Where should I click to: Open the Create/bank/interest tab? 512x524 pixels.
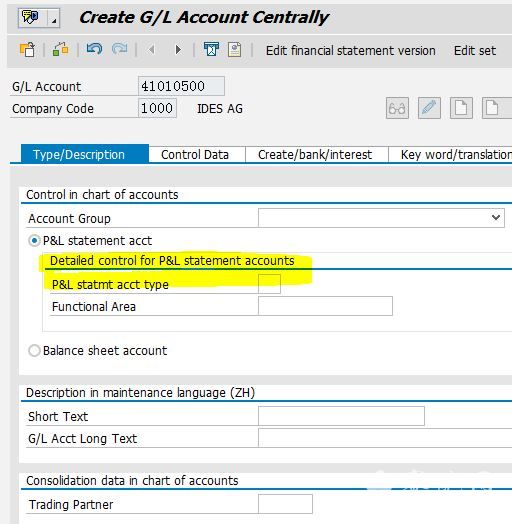pyautogui.click(x=315, y=155)
